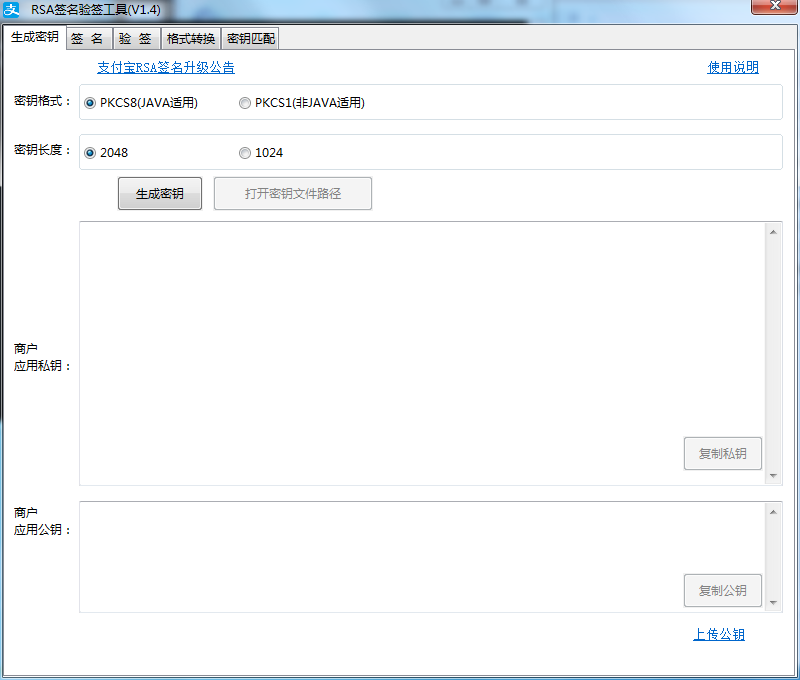Open the 使用说明 link
Image resolution: width=800 pixels, height=680 pixels.
point(733,68)
